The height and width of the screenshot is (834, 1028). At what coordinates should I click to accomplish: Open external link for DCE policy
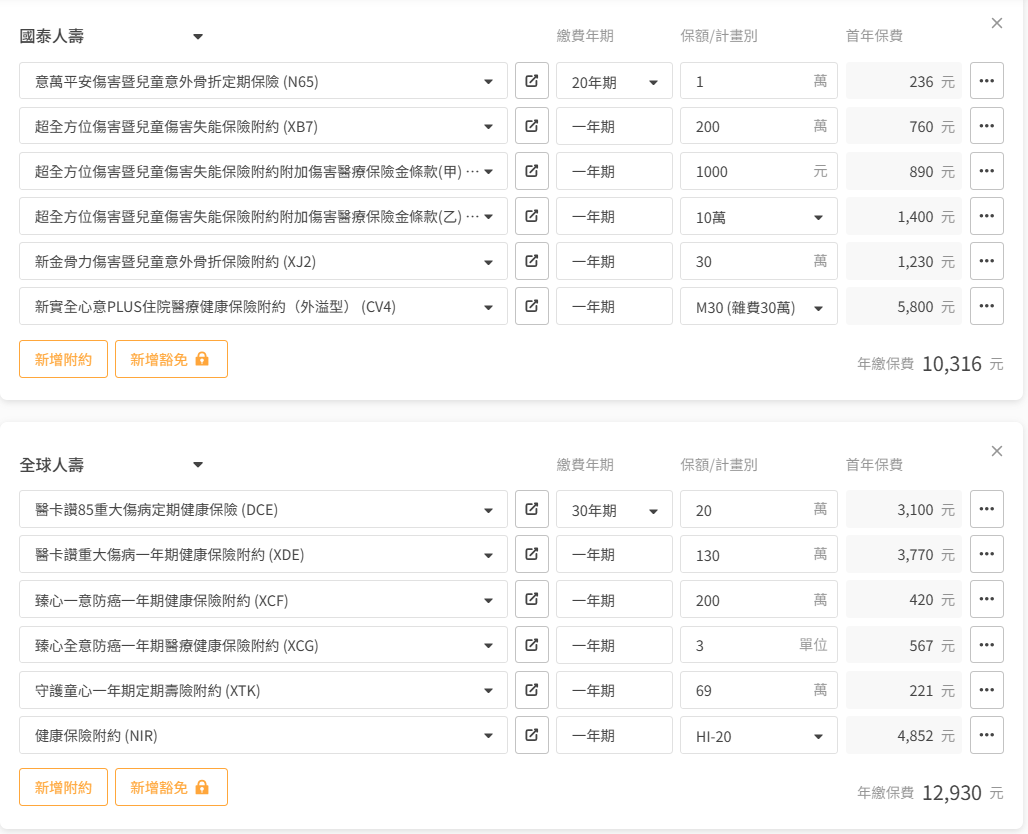click(x=532, y=509)
